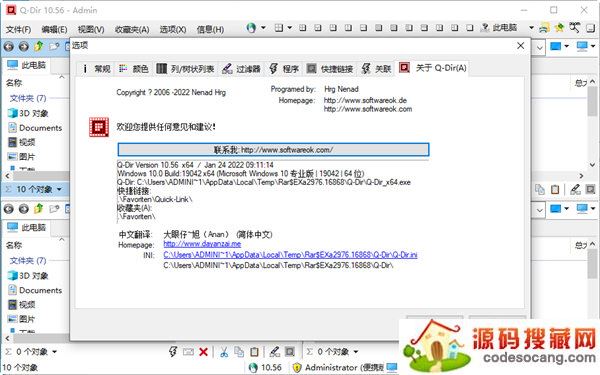Click the red X delete icon in the bottom toolbar
The width and height of the screenshot is (600, 375).
coord(204,352)
